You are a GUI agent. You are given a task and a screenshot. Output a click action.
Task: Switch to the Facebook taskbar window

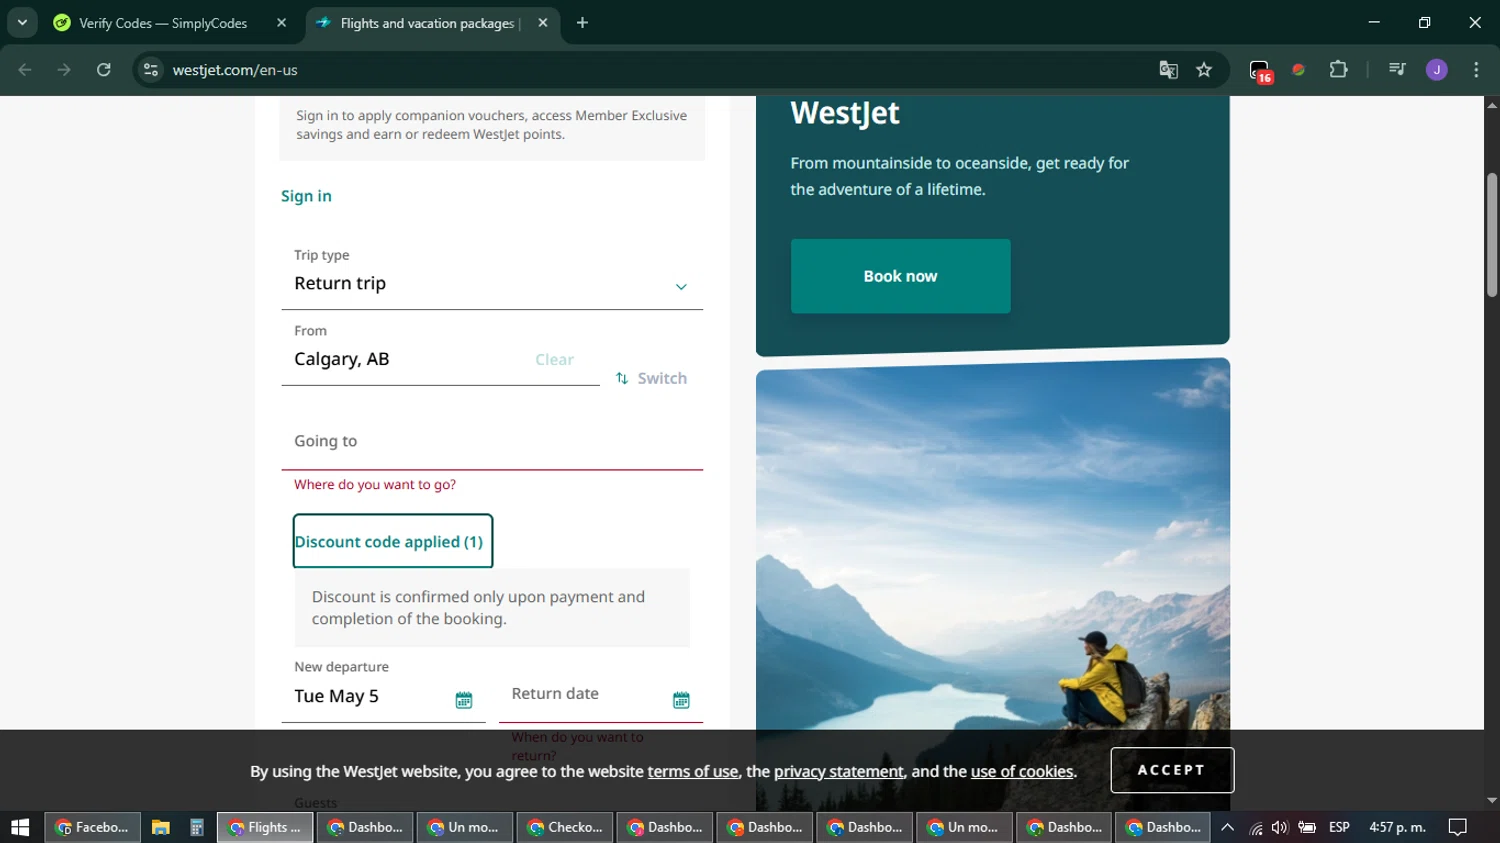click(x=92, y=827)
